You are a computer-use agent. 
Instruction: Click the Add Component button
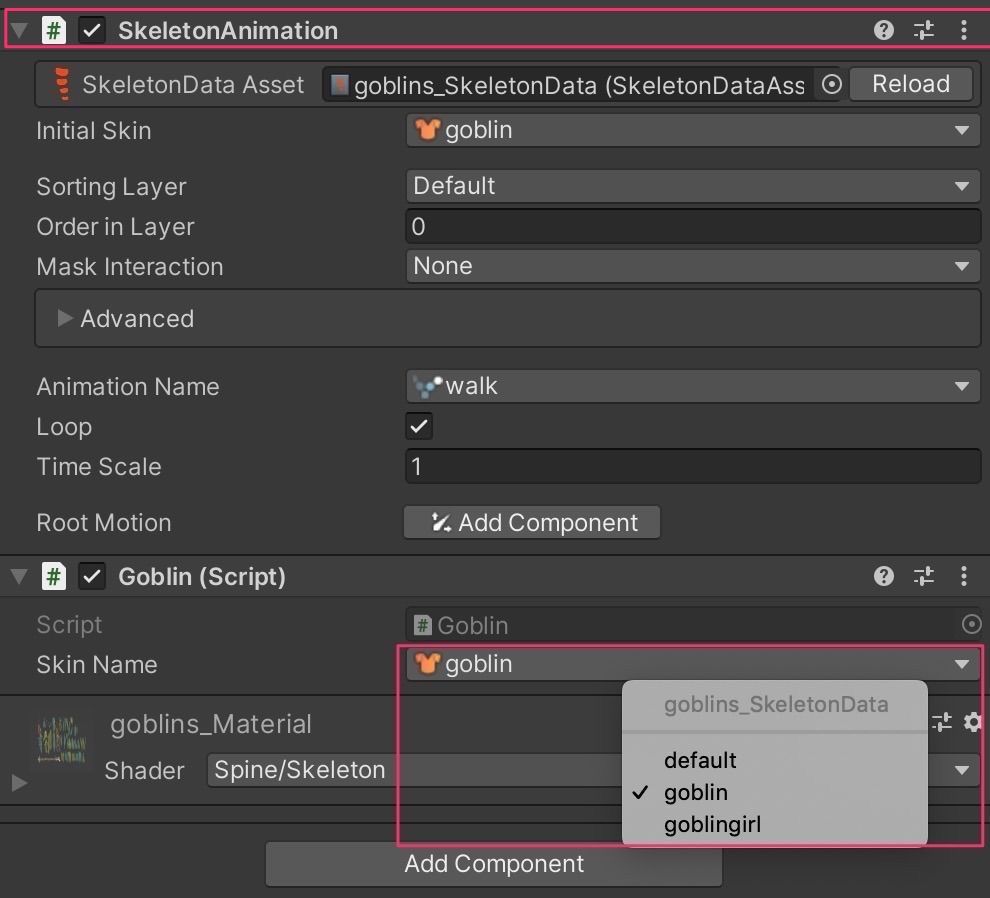coord(493,864)
